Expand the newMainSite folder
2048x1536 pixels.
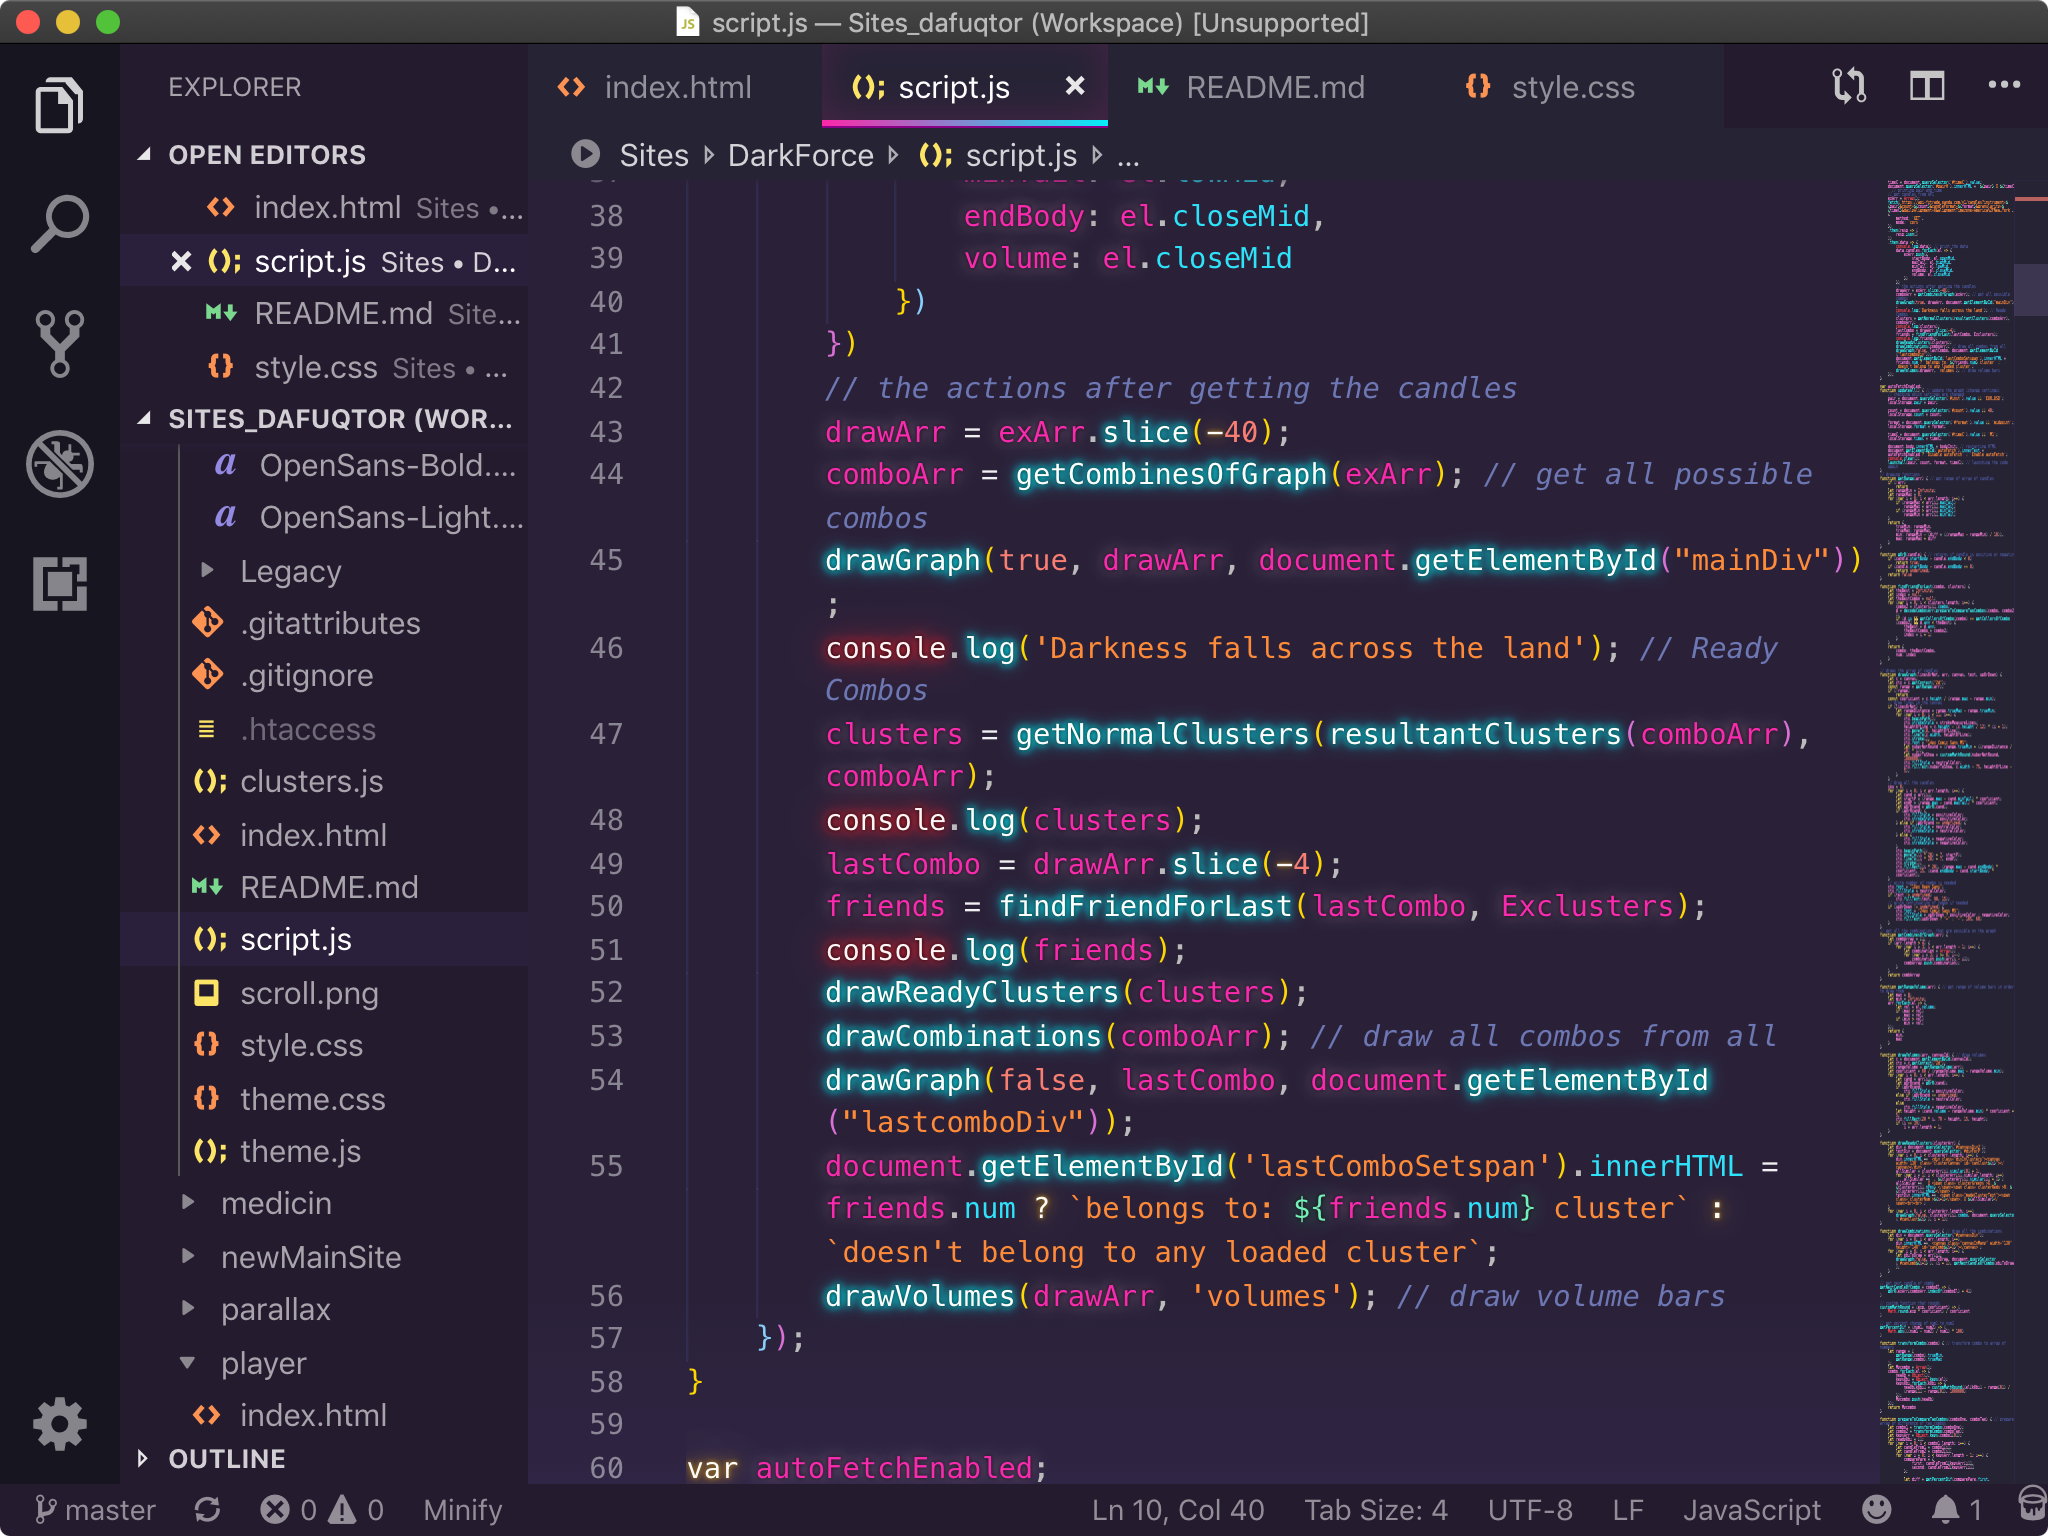point(310,1257)
